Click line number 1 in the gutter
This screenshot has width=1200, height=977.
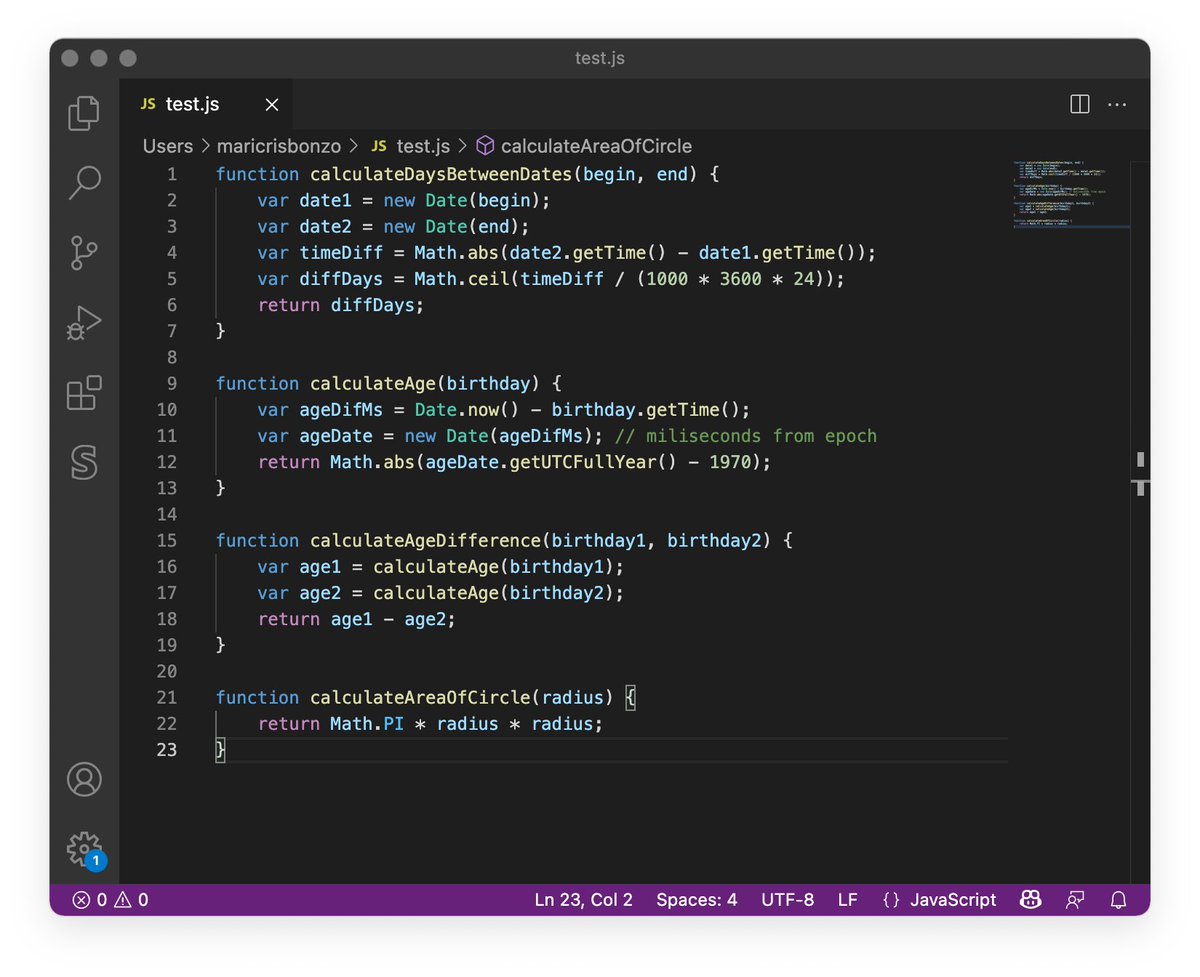tap(171, 174)
